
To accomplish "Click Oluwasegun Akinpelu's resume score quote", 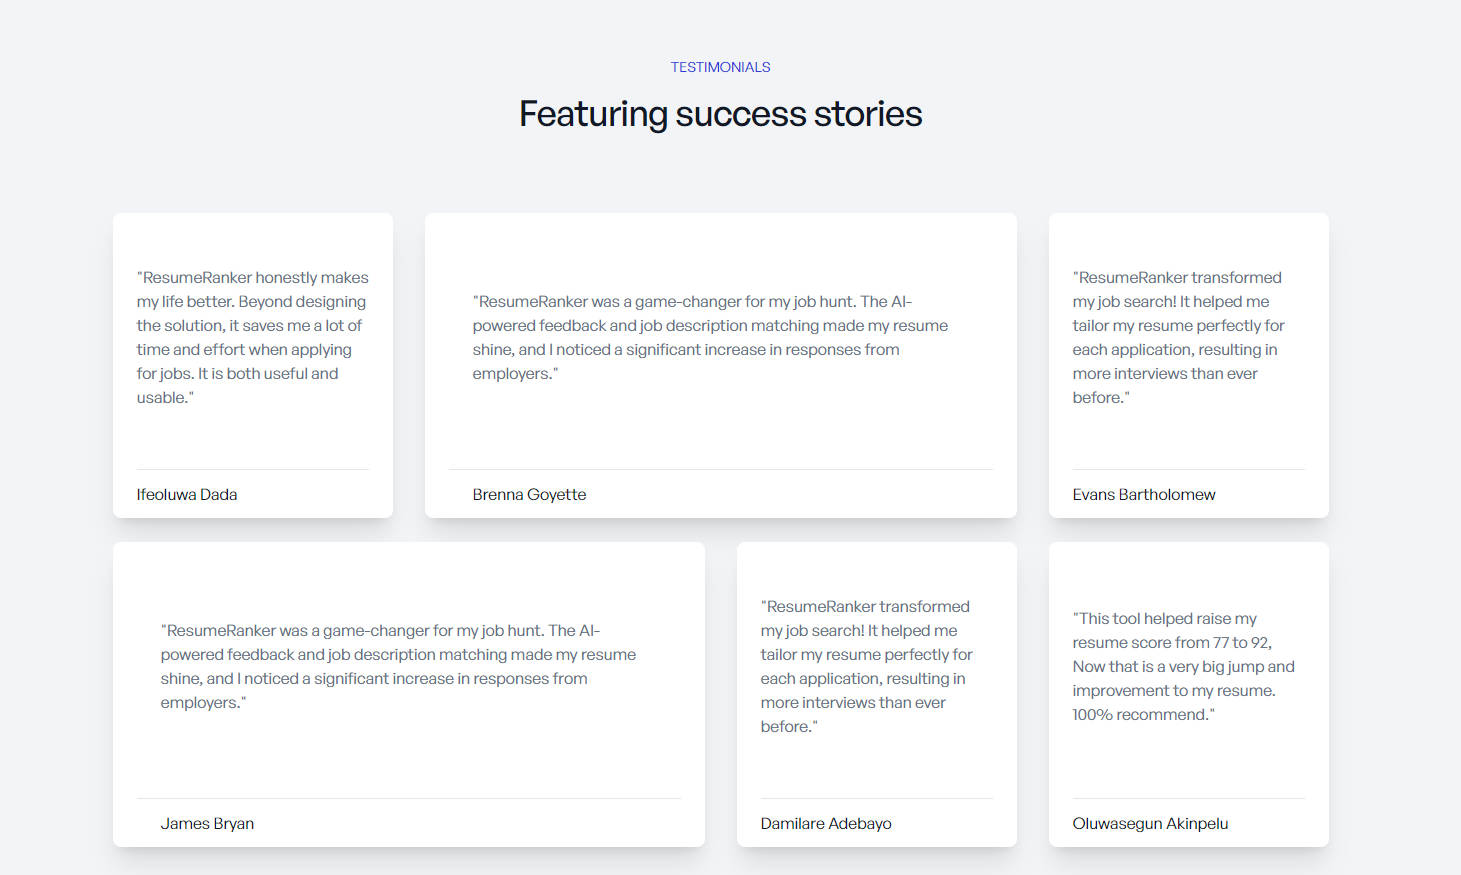I will [1183, 666].
